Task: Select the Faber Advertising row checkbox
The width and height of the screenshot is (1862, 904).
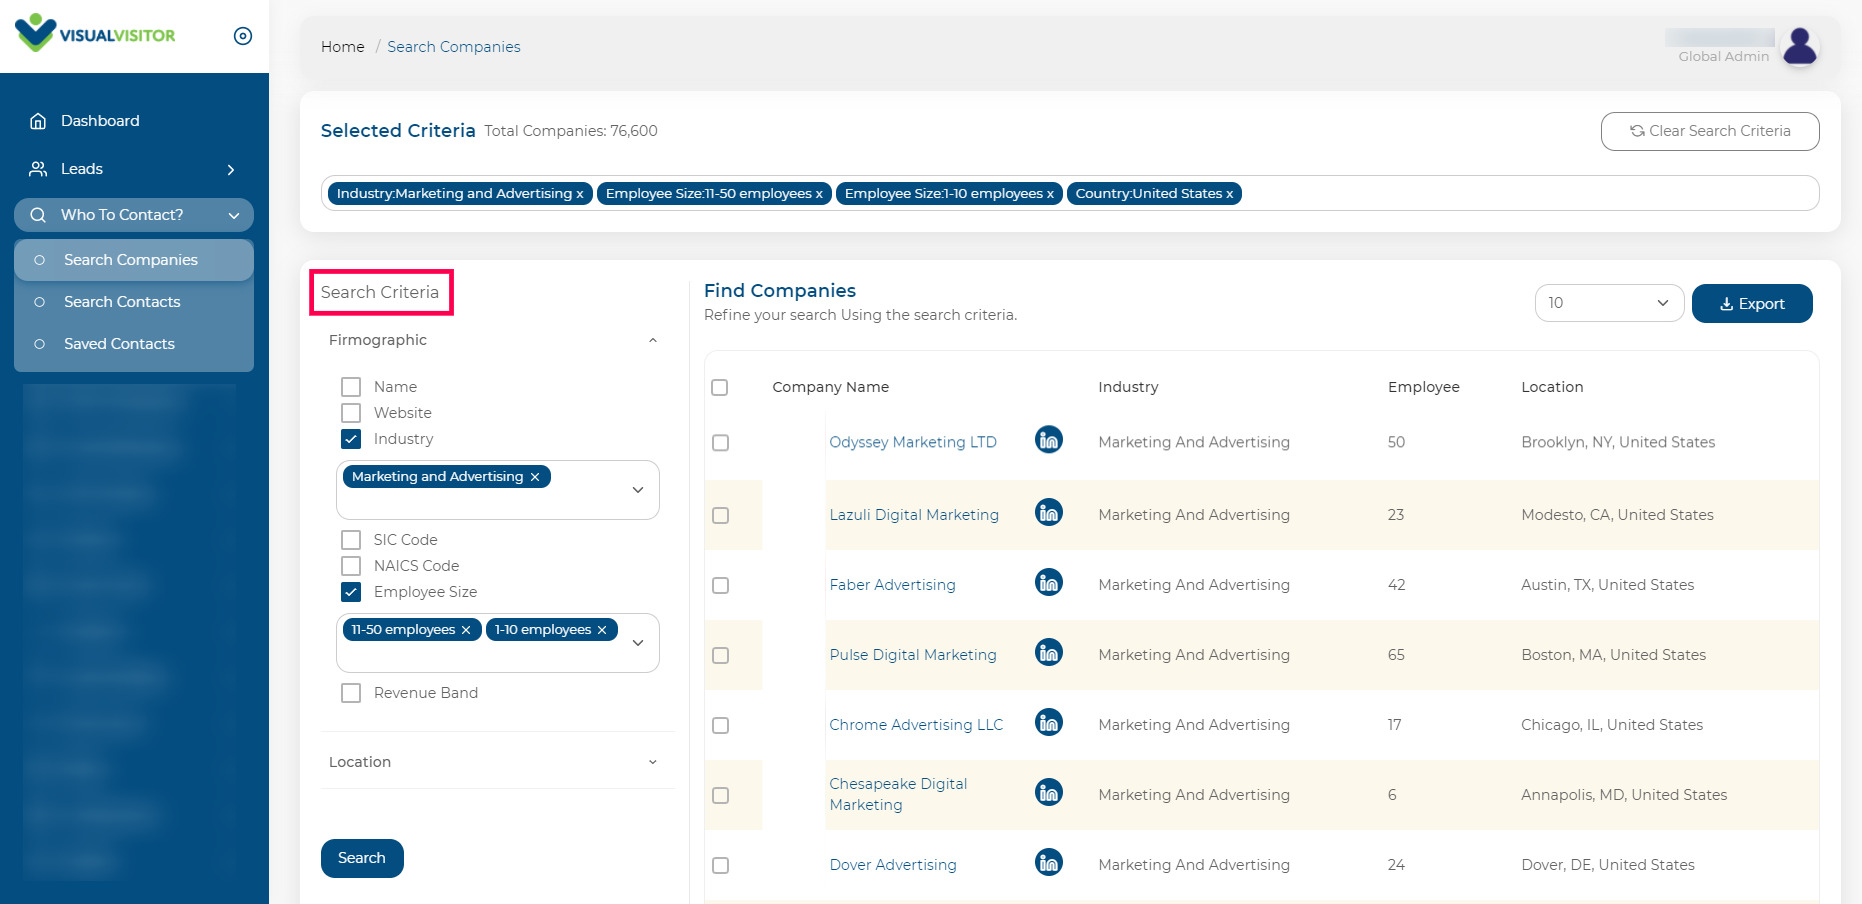Action: (x=720, y=586)
